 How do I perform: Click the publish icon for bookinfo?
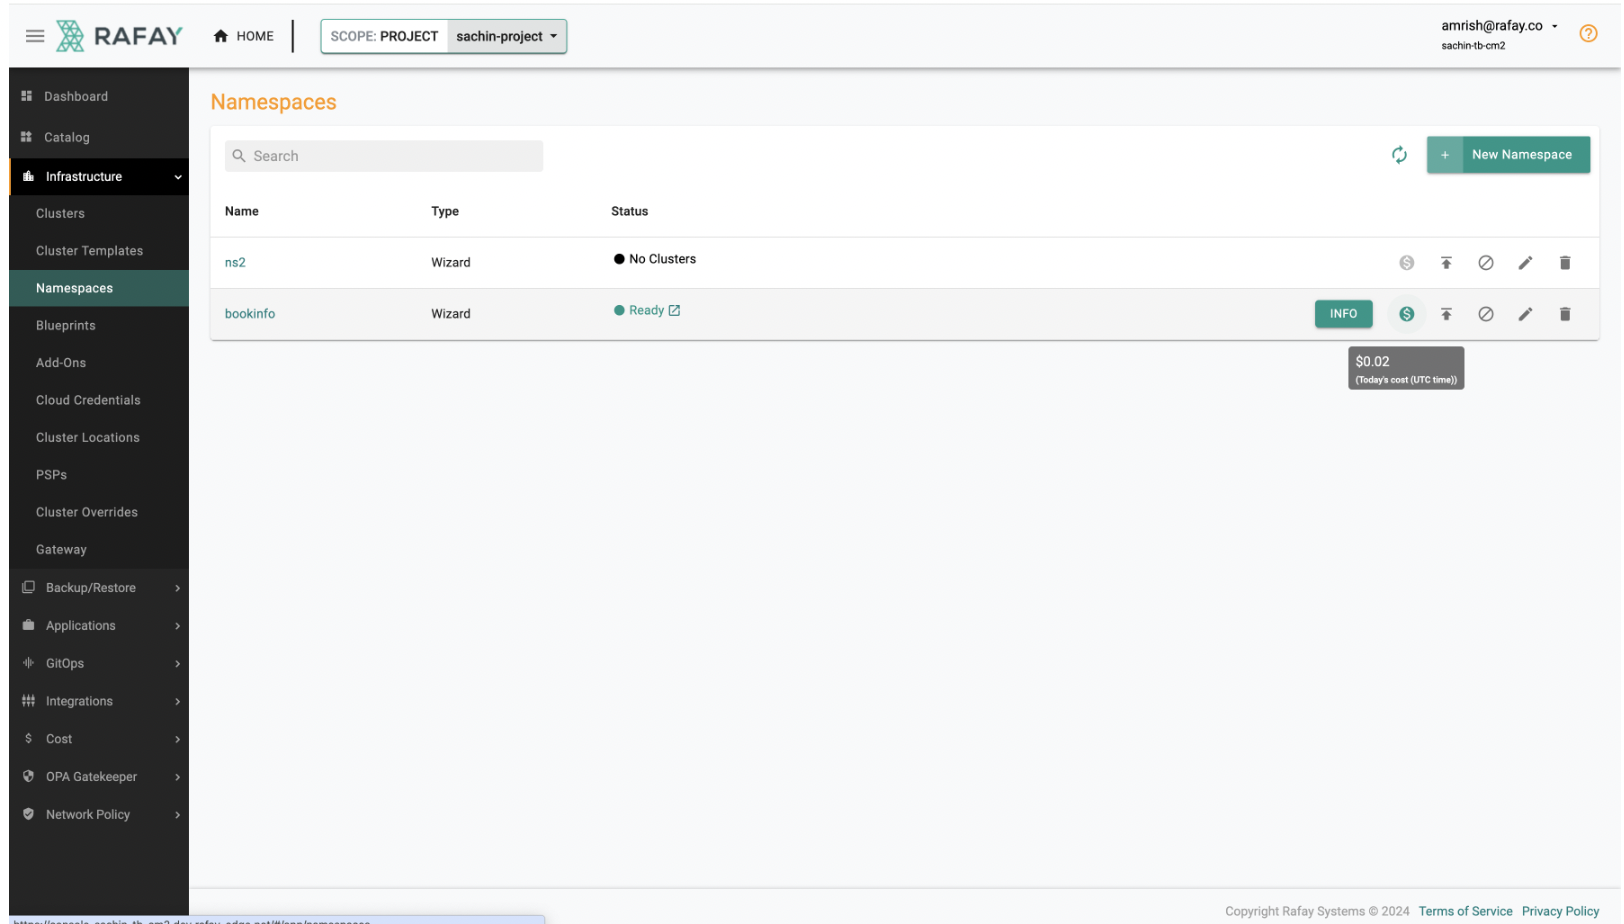point(1446,314)
